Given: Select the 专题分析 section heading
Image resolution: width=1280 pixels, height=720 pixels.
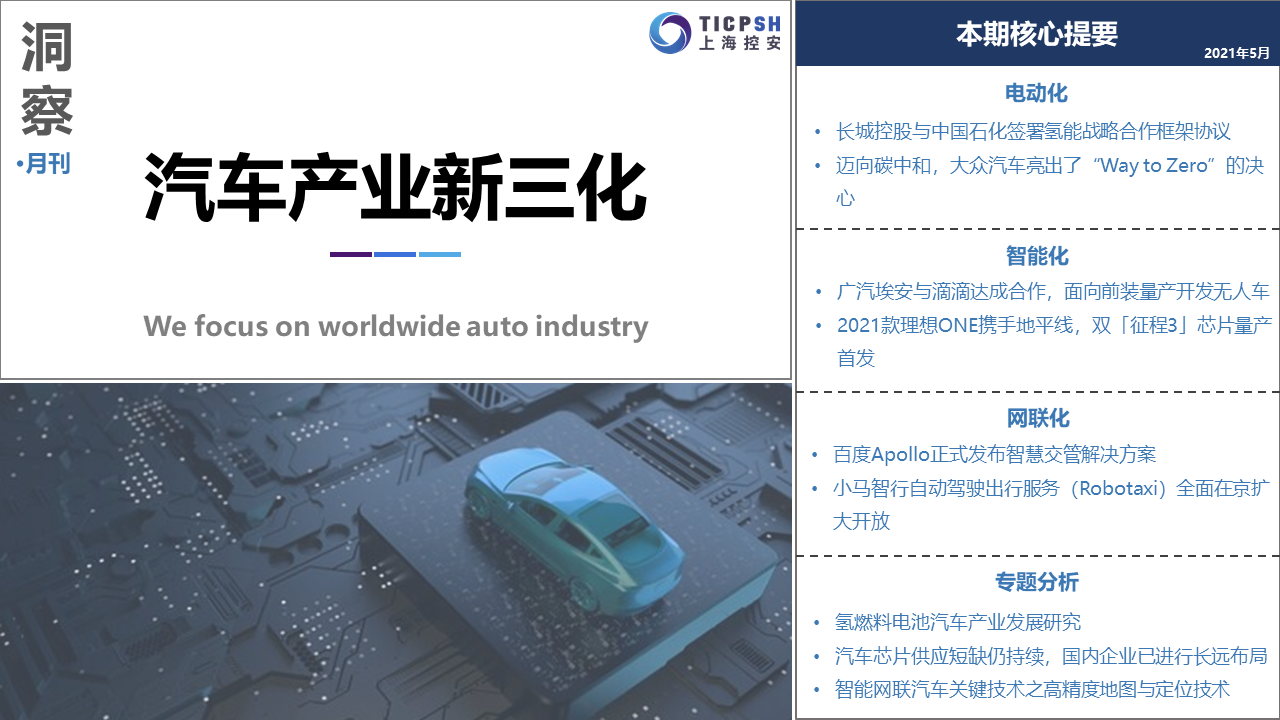Looking at the screenshot, I should click(1036, 582).
